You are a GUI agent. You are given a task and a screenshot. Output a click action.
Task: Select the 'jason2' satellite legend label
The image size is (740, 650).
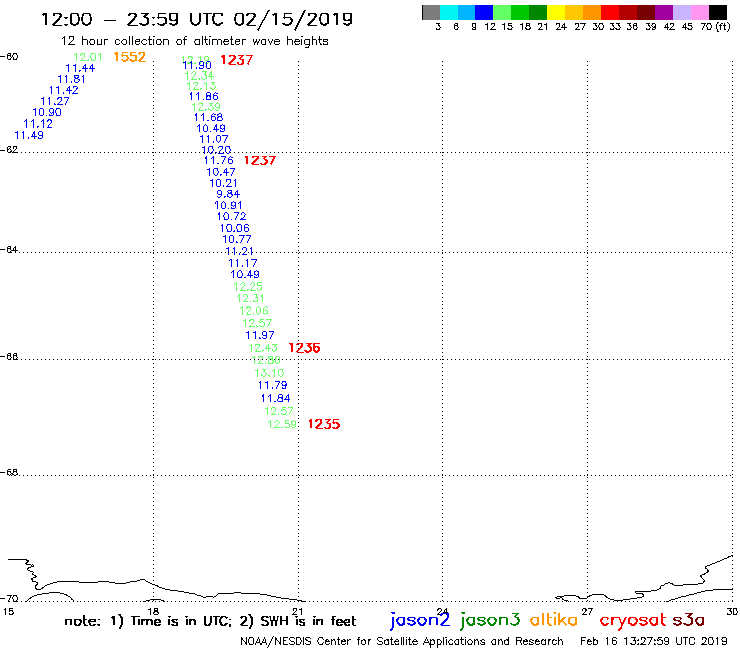tap(420, 620)
